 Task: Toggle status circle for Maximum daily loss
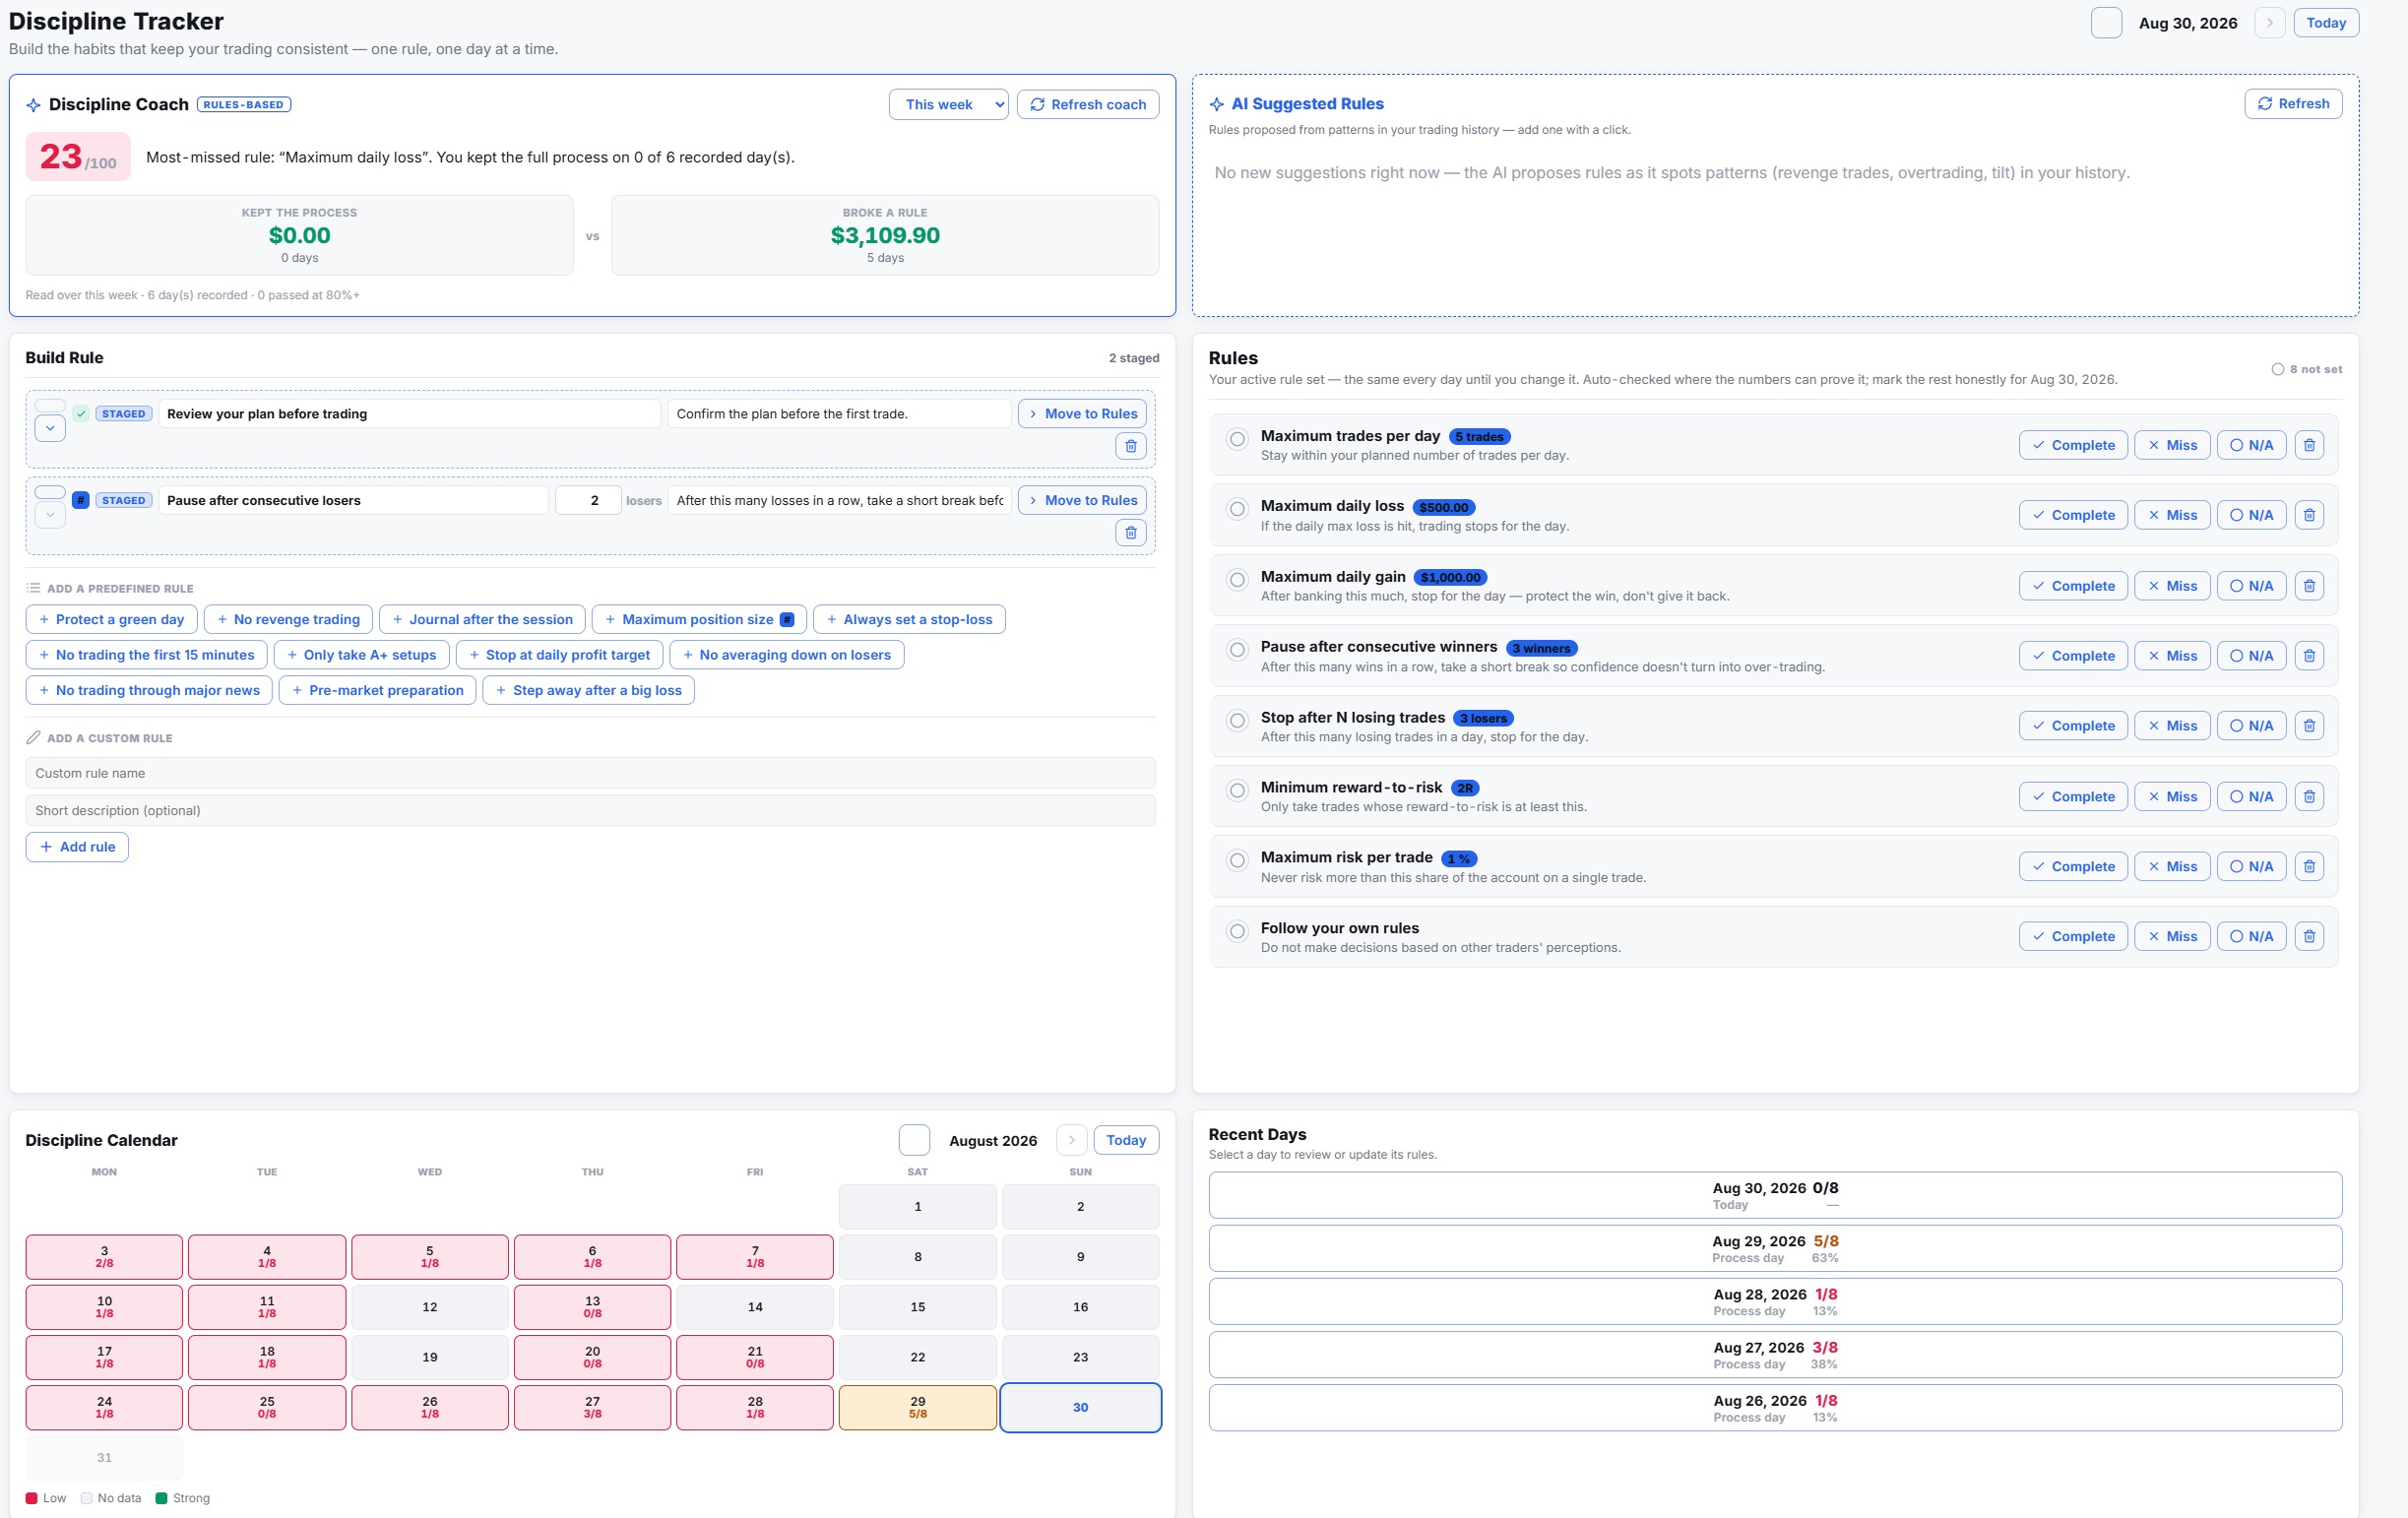[x=1237, y=509]
